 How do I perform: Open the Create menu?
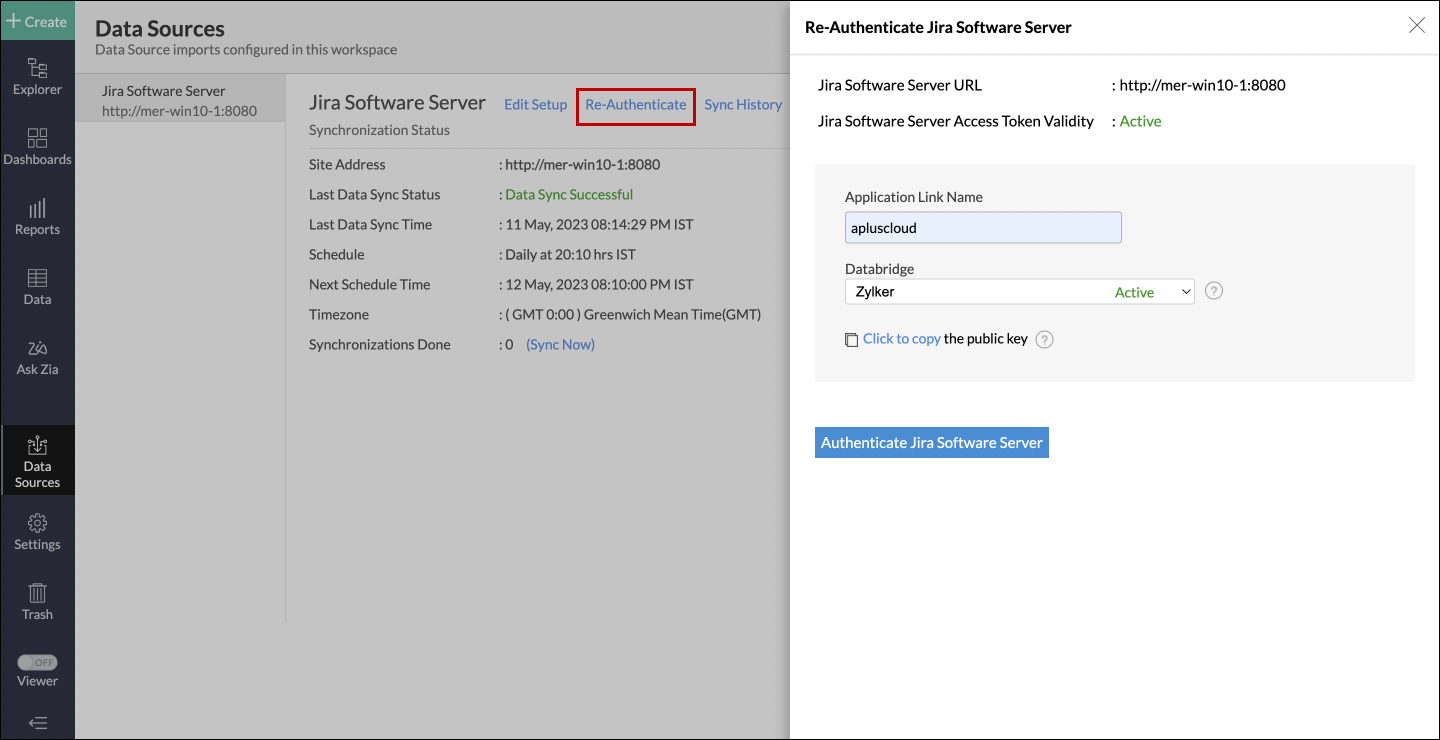click(37, 20)
